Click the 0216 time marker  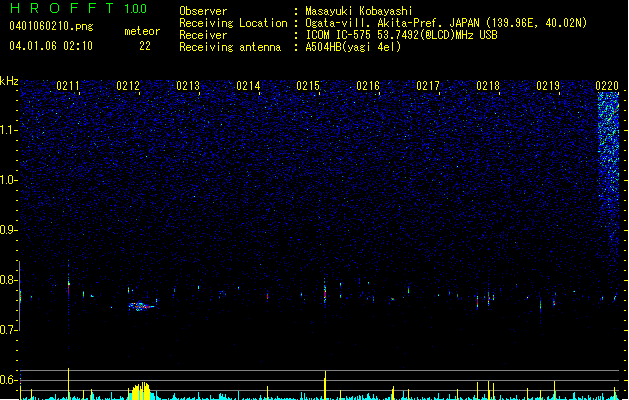tap(368, 86)
